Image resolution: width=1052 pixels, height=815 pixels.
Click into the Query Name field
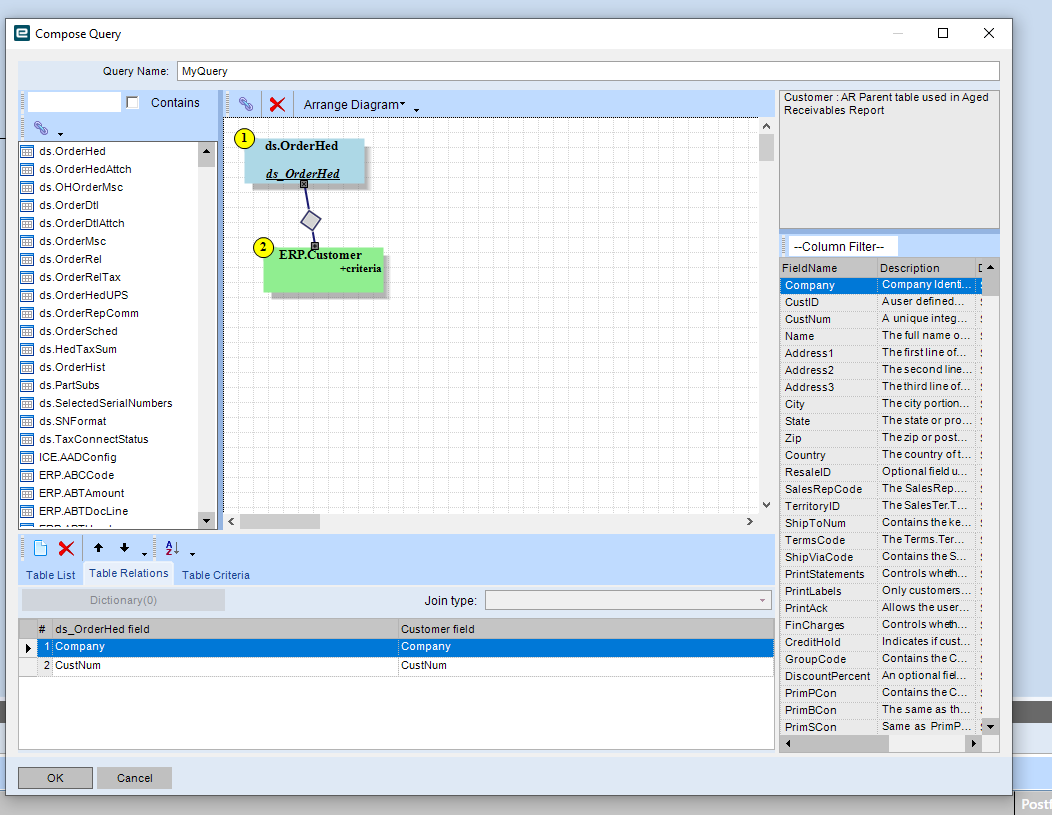click(587, 71)
